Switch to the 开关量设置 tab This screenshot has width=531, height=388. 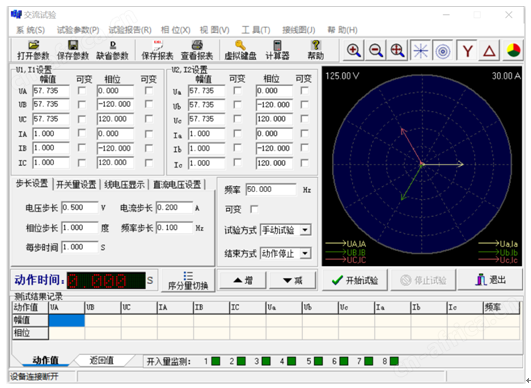[x=76, y=185]
